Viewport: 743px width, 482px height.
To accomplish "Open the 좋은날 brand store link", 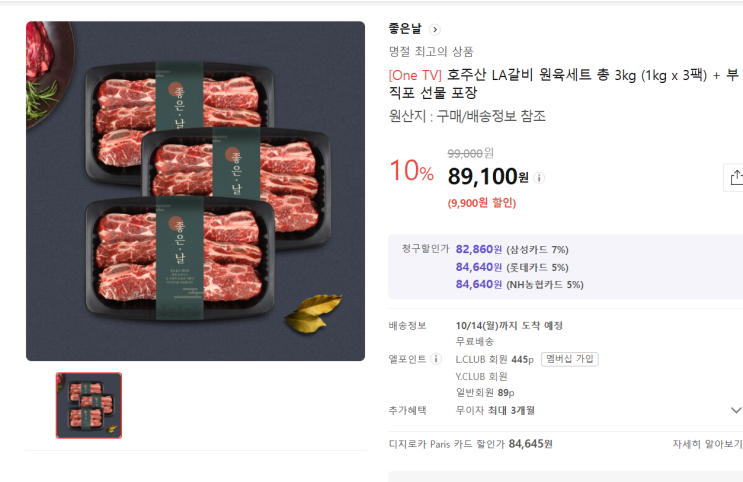I will [406, 29].
